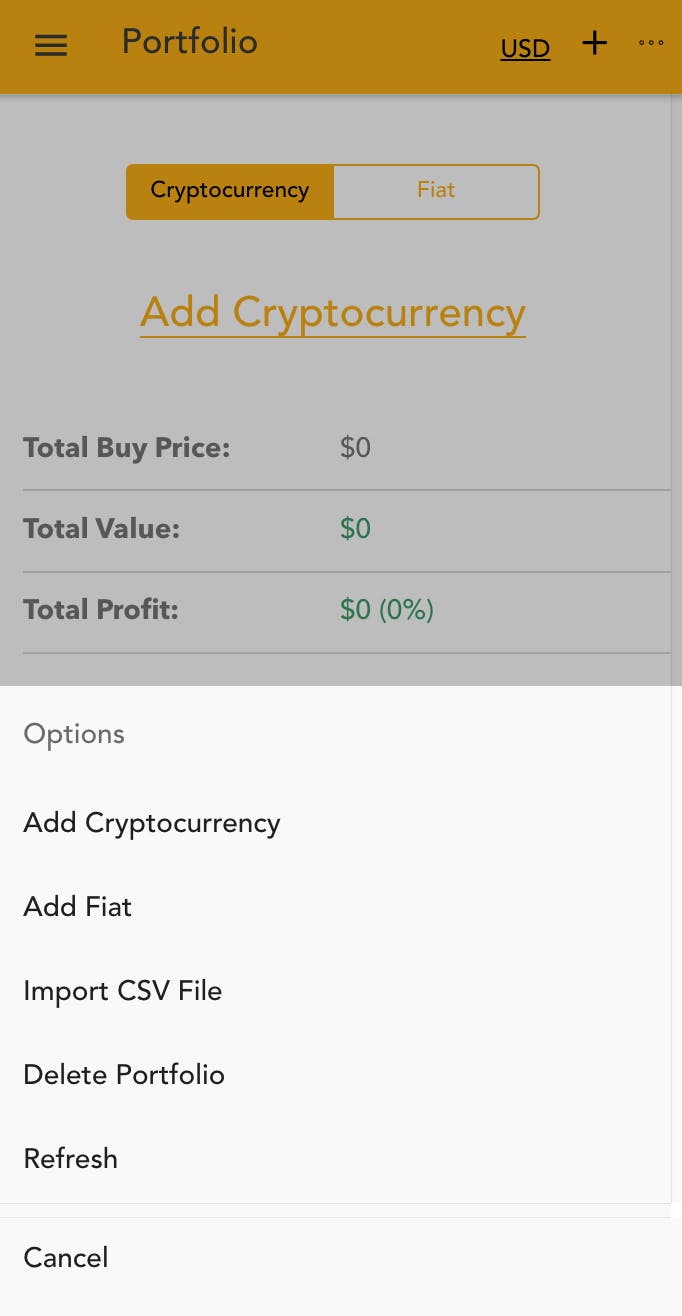The width and height of the screenshot is (682, 1316).
Task: Tap the green $0 total value
Action: (x=355, y=529)
